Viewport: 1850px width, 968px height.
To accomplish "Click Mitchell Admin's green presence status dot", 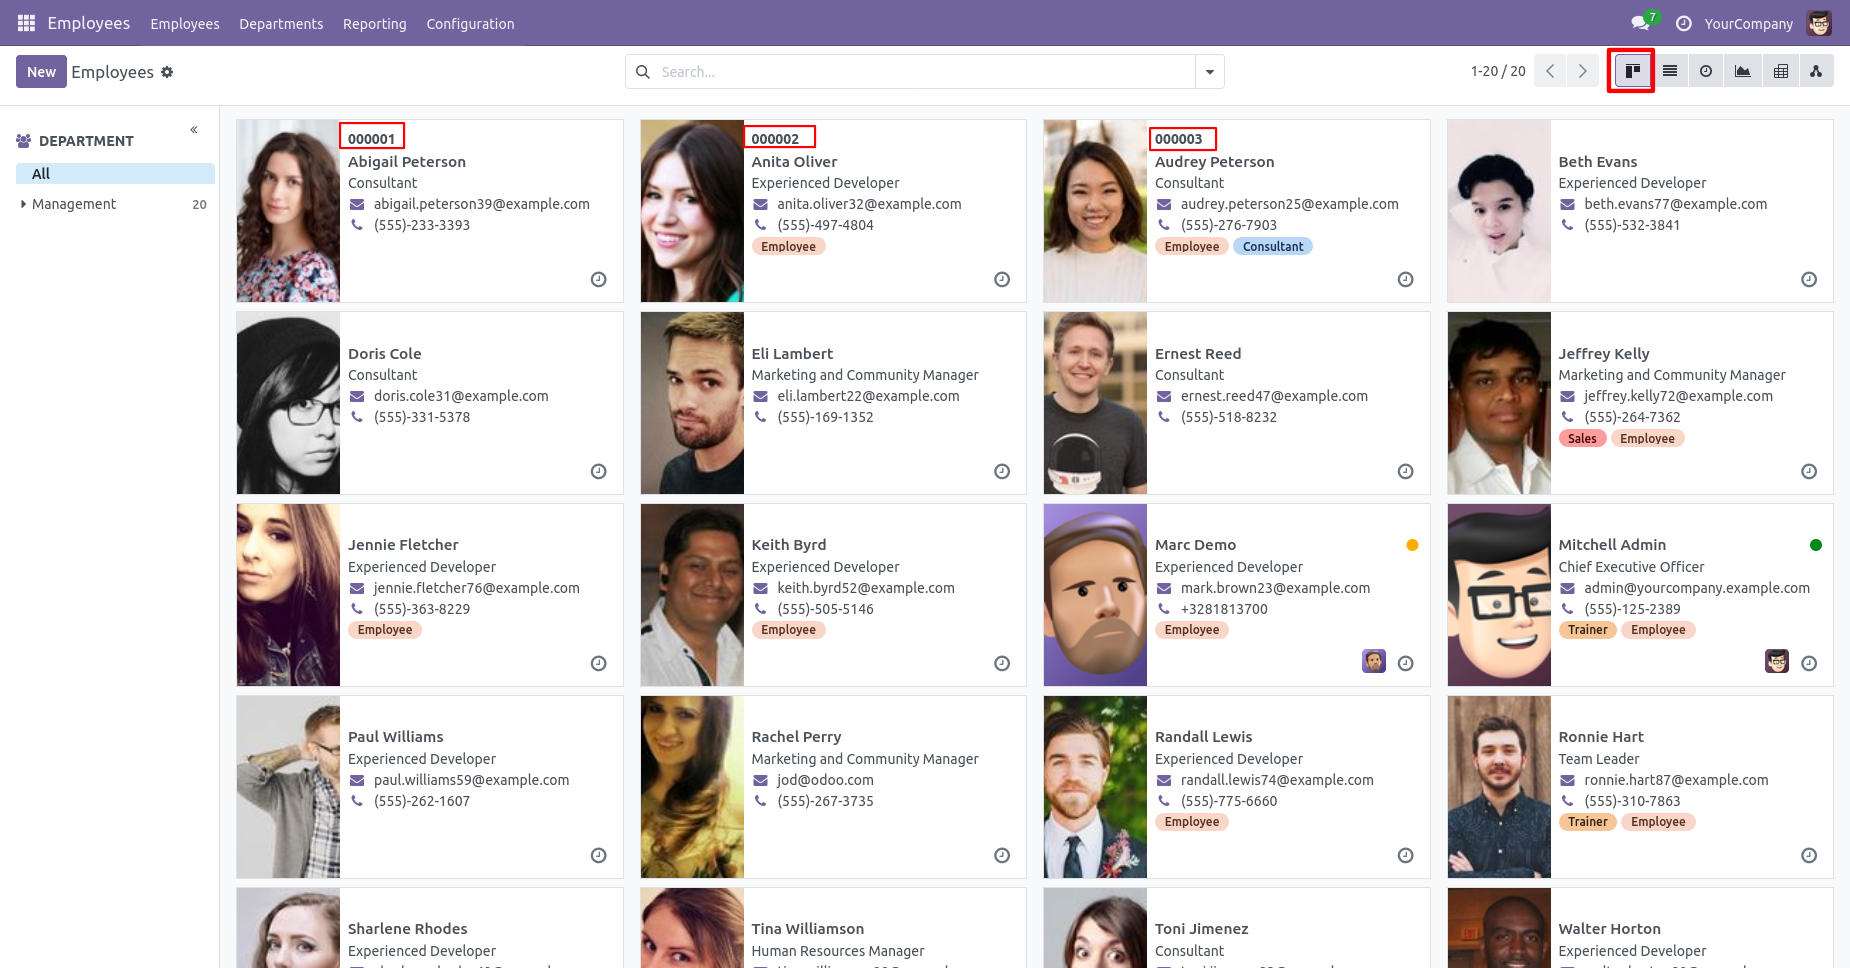I will [1816, 545].
